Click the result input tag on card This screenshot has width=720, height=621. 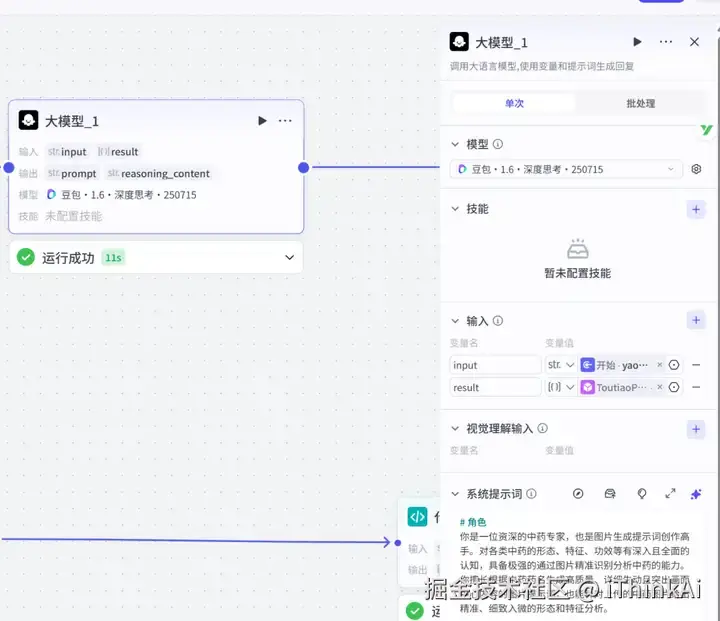[x=118, y=152]
